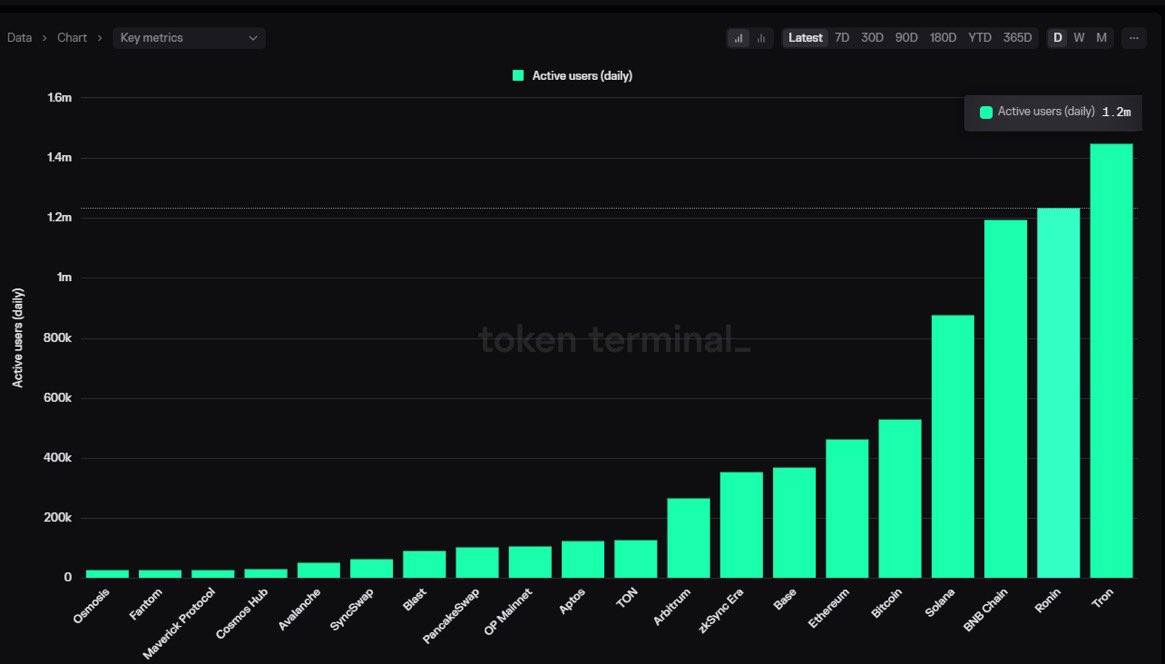The image size is (1165, 664).
Task: Select the 90D time range
Action: tap(906, 38)
